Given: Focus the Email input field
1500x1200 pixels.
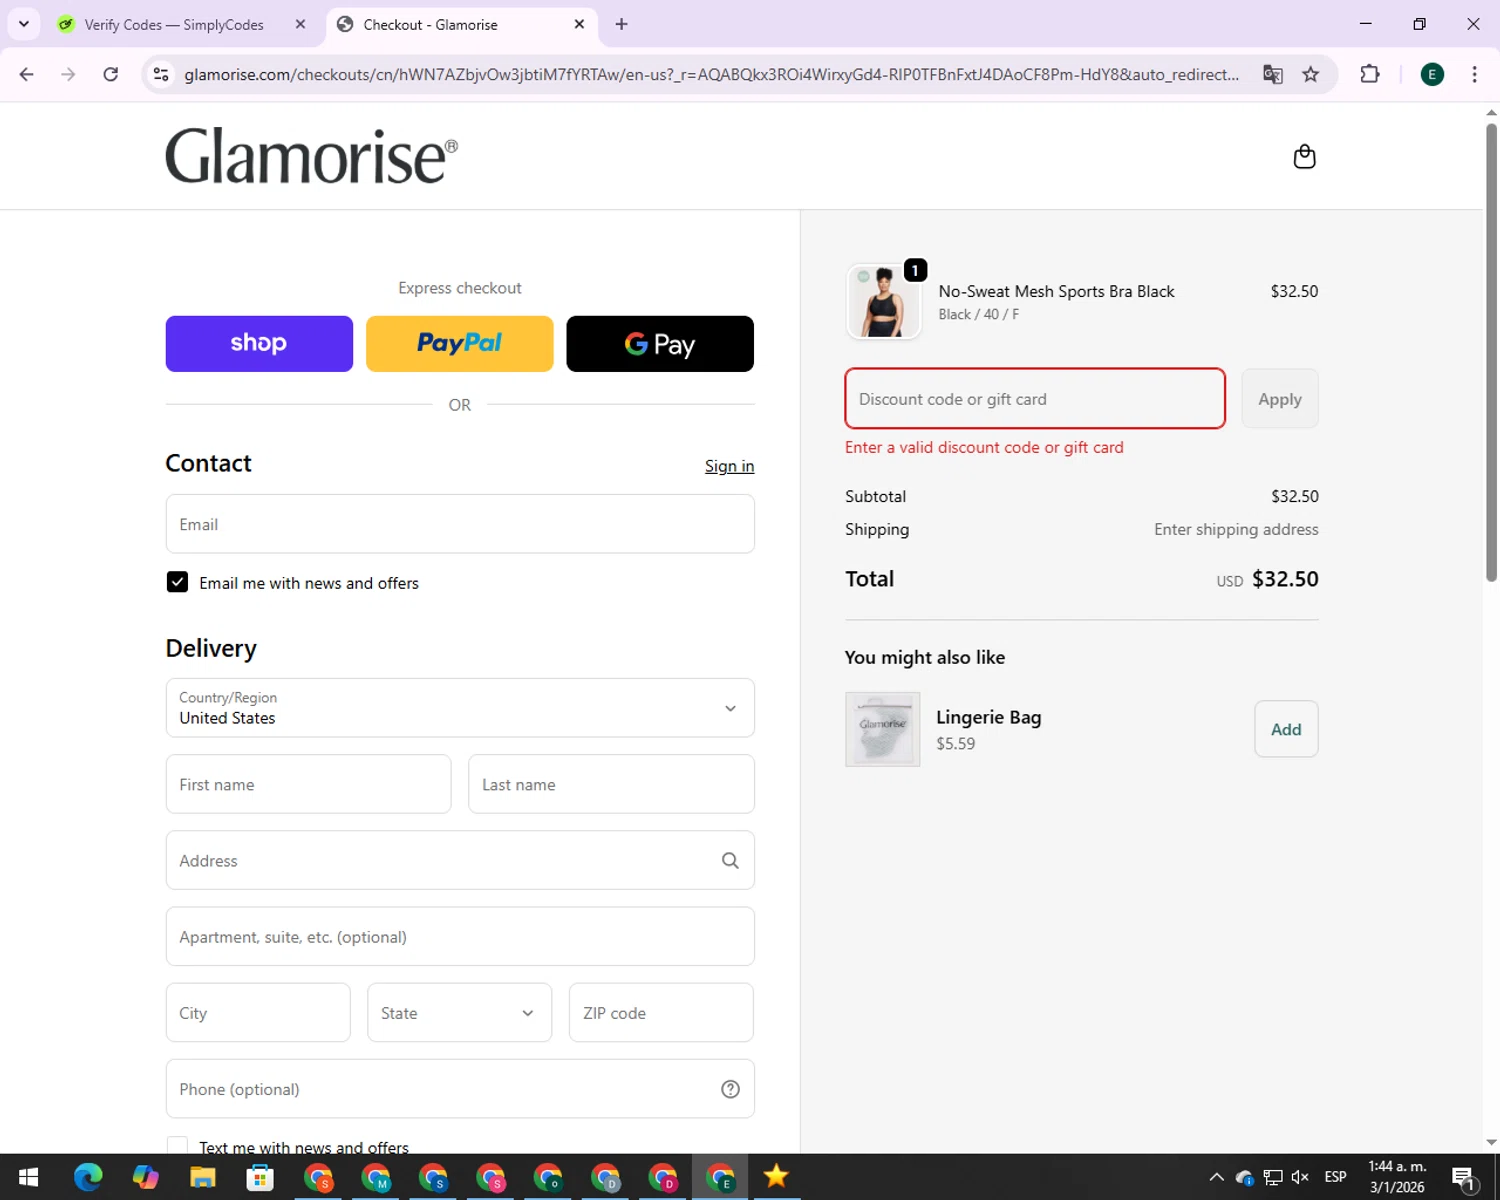Looking at the screenshot, I should coord(460,524).
